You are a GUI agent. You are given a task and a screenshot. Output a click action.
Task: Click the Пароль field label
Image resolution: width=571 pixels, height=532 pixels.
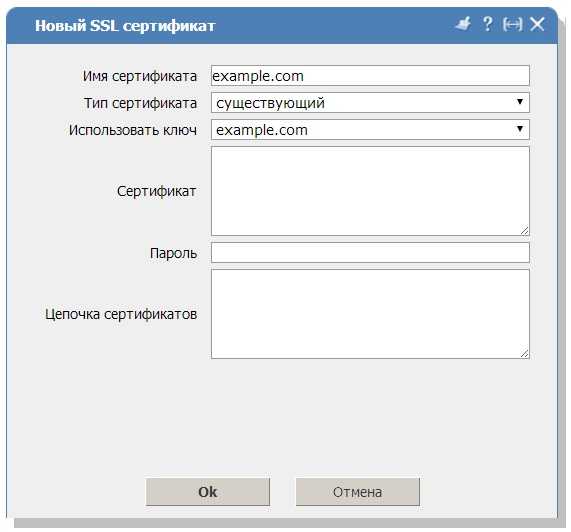tap(173, 253)
